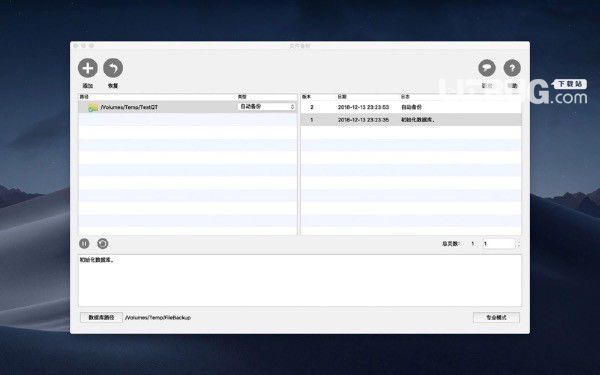Click the 日志 column header
The height and width of the screenshot is (375, 600).
click(405, 97)
